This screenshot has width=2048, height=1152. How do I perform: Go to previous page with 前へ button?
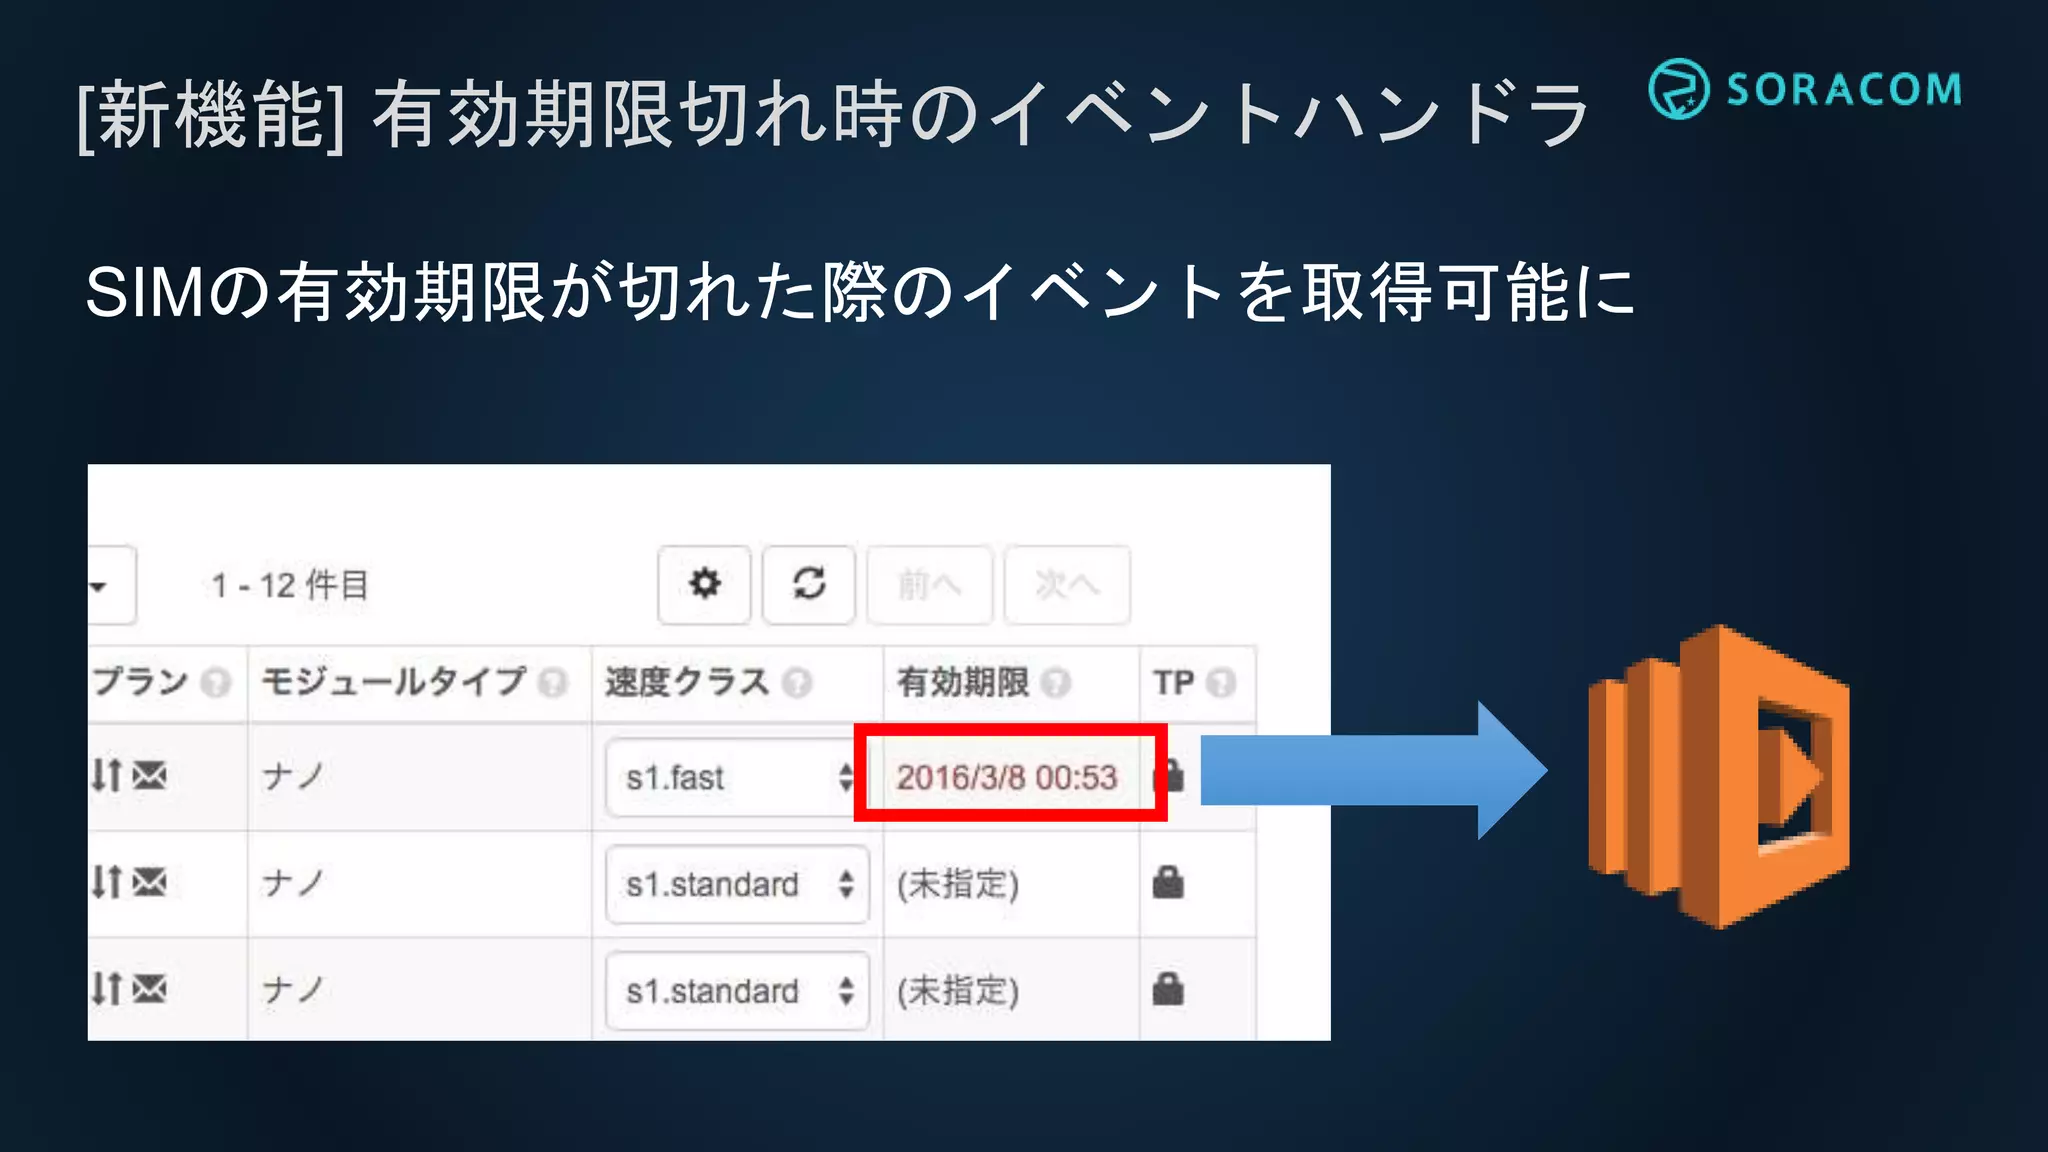pos(930,585)
